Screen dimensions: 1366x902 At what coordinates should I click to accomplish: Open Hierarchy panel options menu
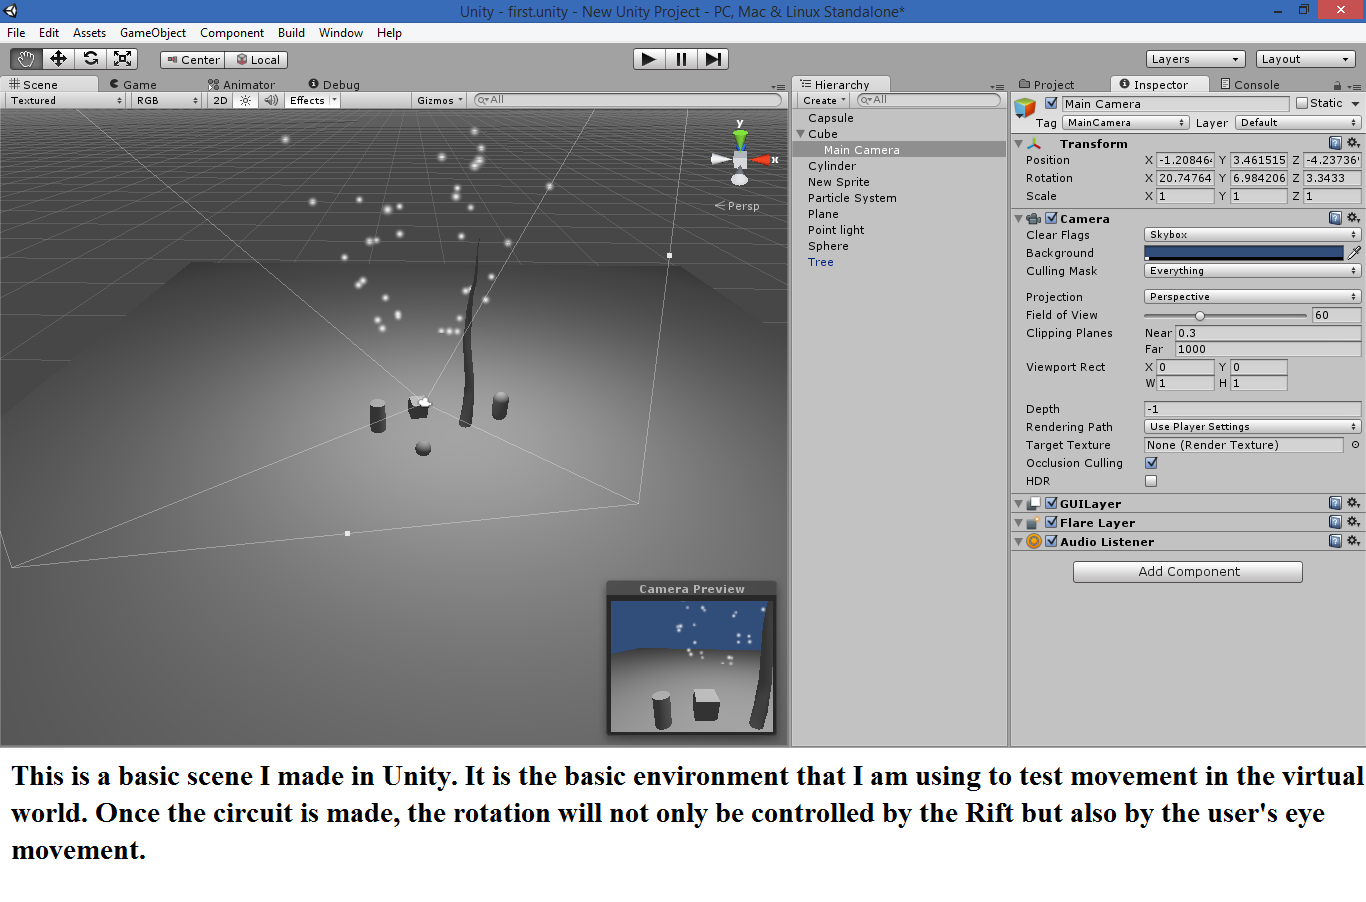[997, 87]
